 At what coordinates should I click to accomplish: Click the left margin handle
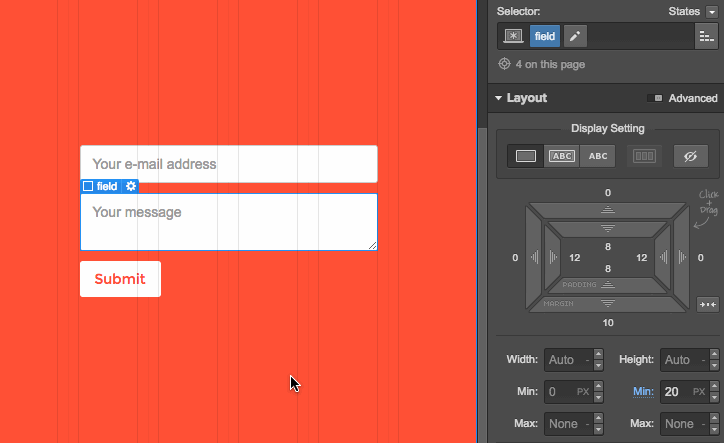coord(534,257)
